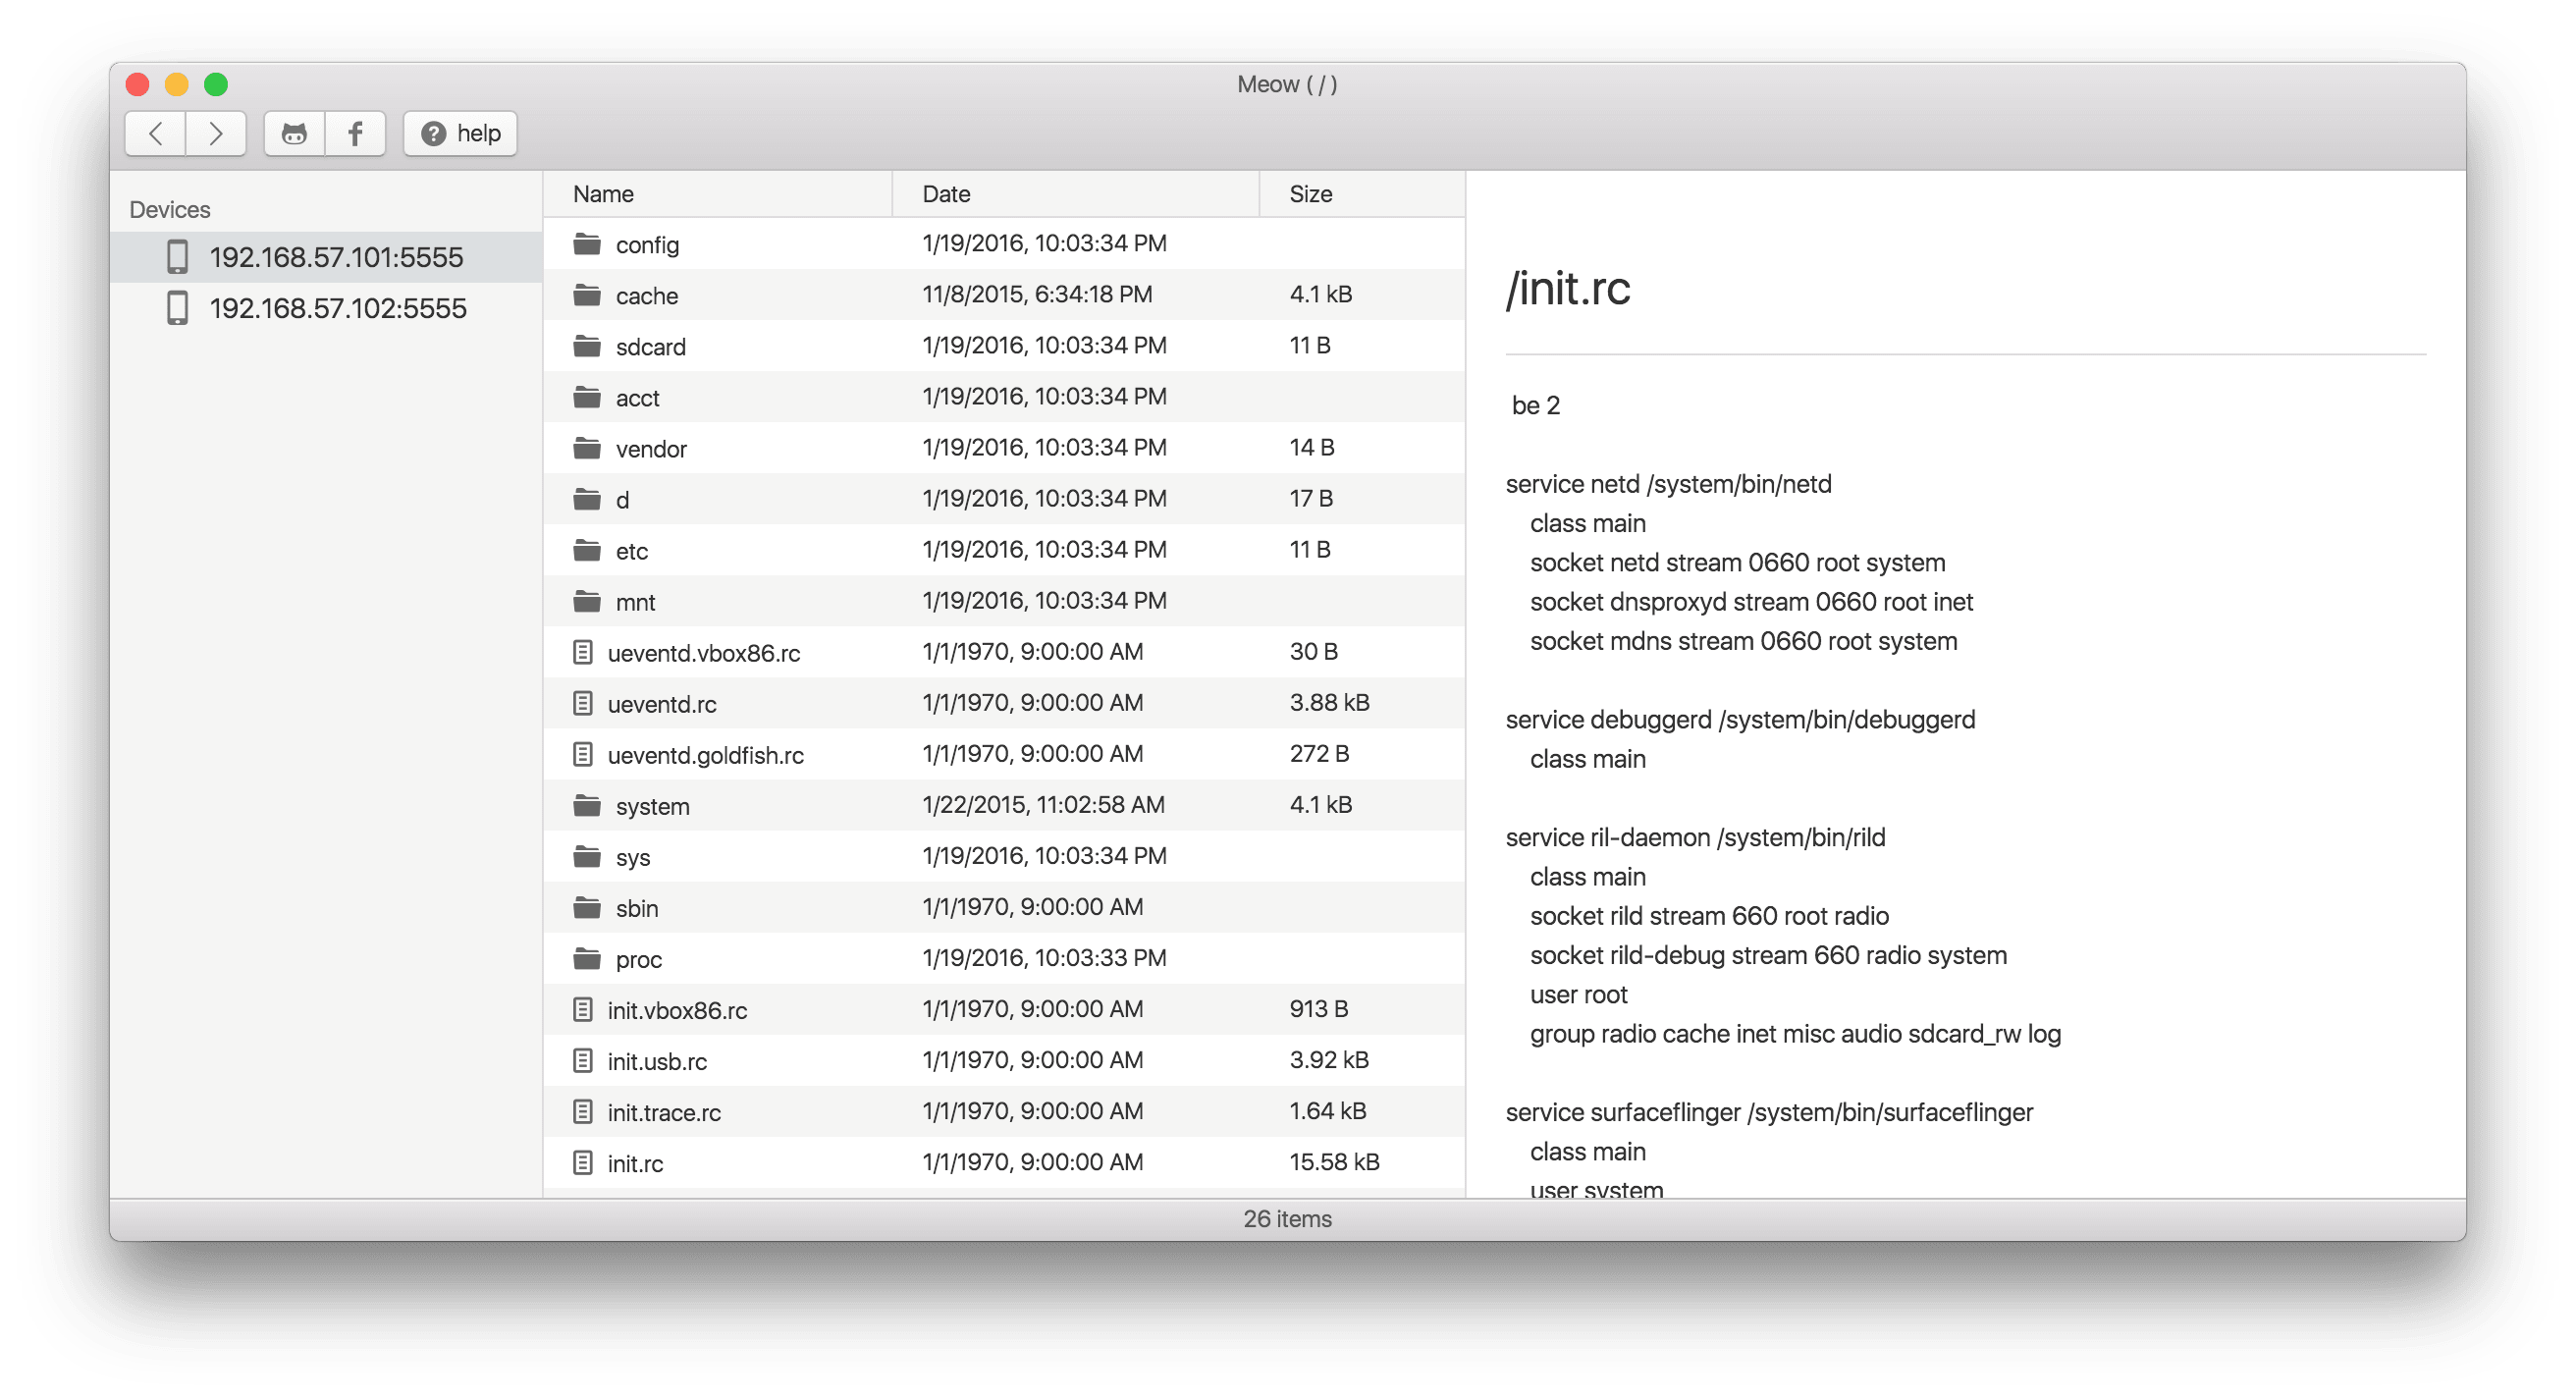Image resolution: width=2576 pixels, height=1398 pixels.
Task: Open the proc folder
Action: pyautogui.click(x=638, y=958)
